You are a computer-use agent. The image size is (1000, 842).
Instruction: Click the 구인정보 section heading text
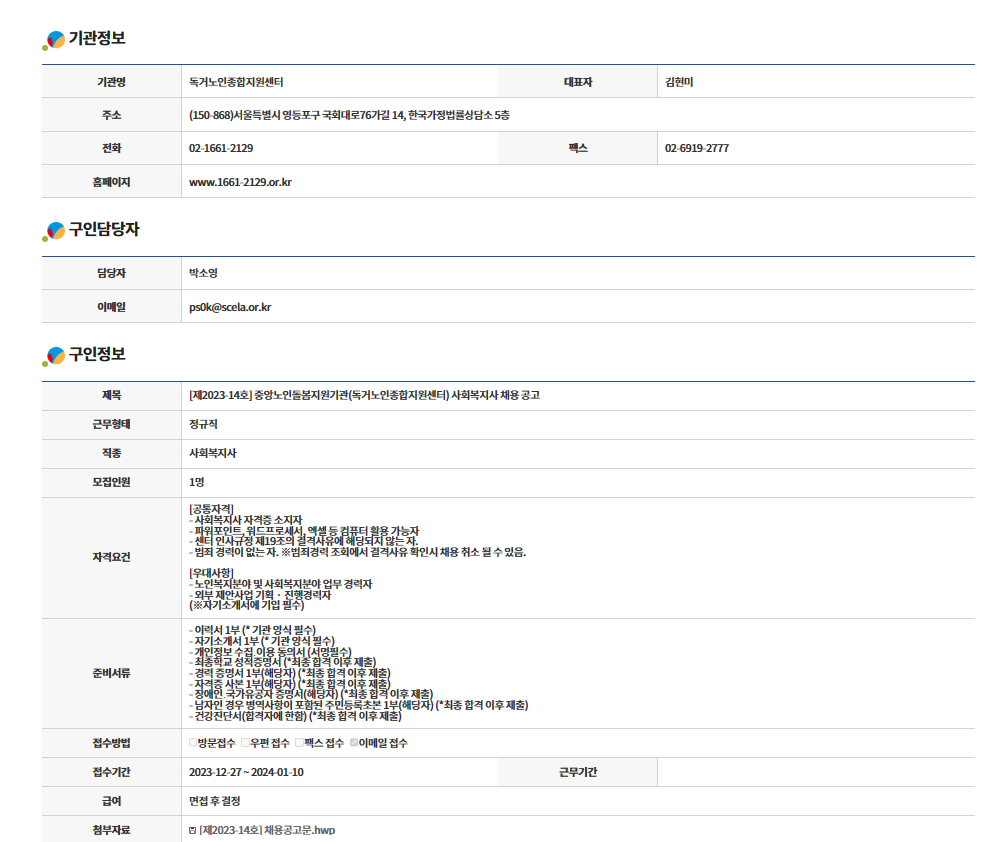(97, 355)
